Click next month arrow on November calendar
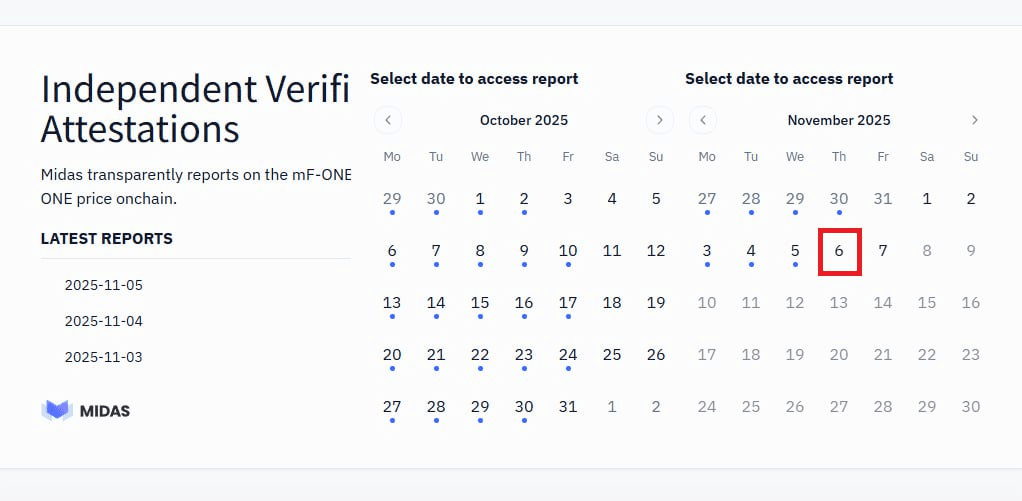This screenshot has height=501, width=1022. [x=974, y=120]
